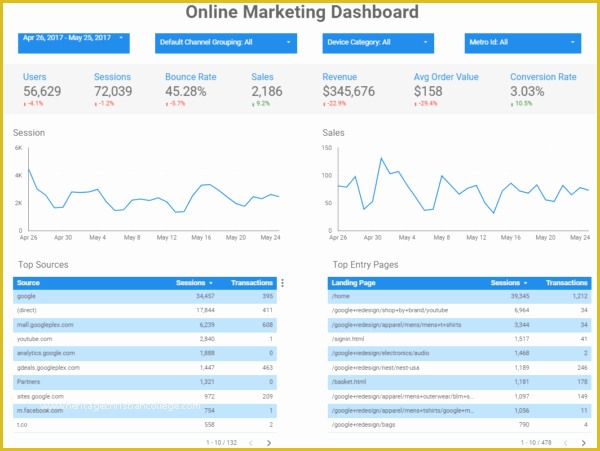This screenshot has width=600, height=451.
Task: Sort Top Entry Pages by Sessions column
Action: 509,283
